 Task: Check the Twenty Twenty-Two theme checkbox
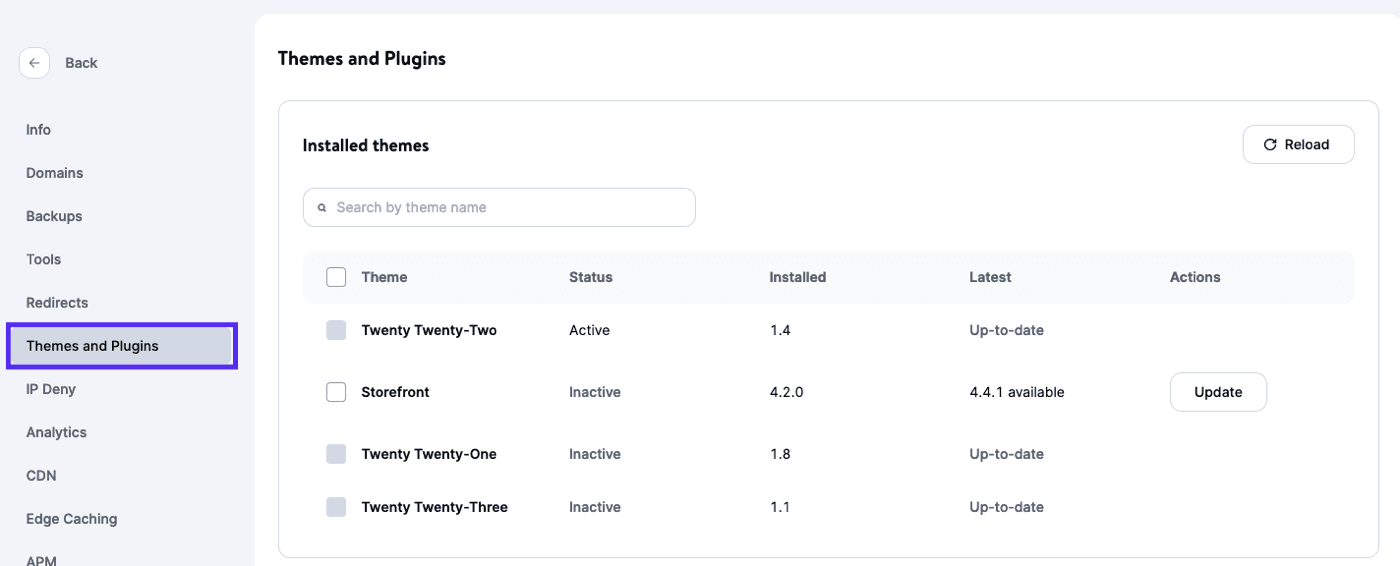(336, 330)
